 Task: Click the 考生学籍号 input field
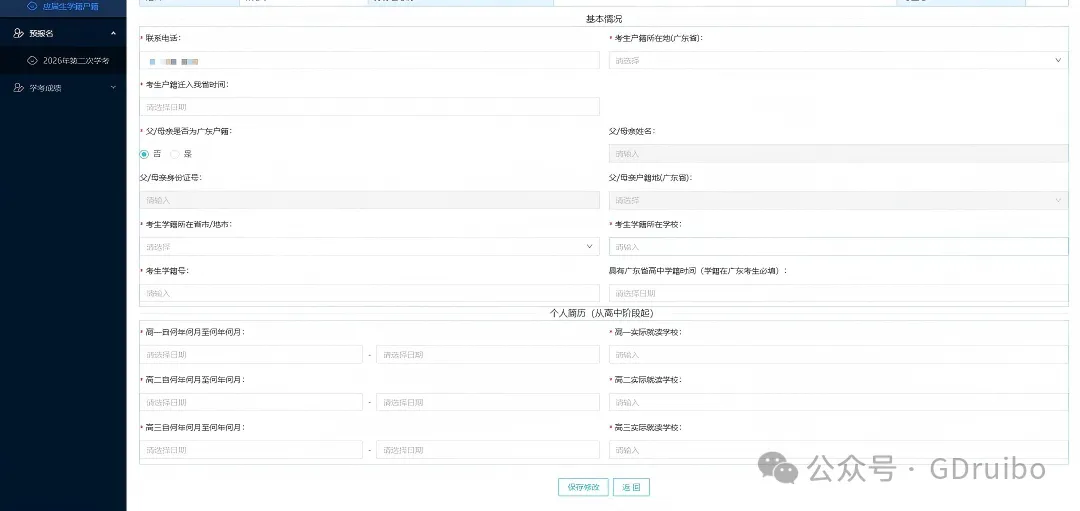pos(369,293)
